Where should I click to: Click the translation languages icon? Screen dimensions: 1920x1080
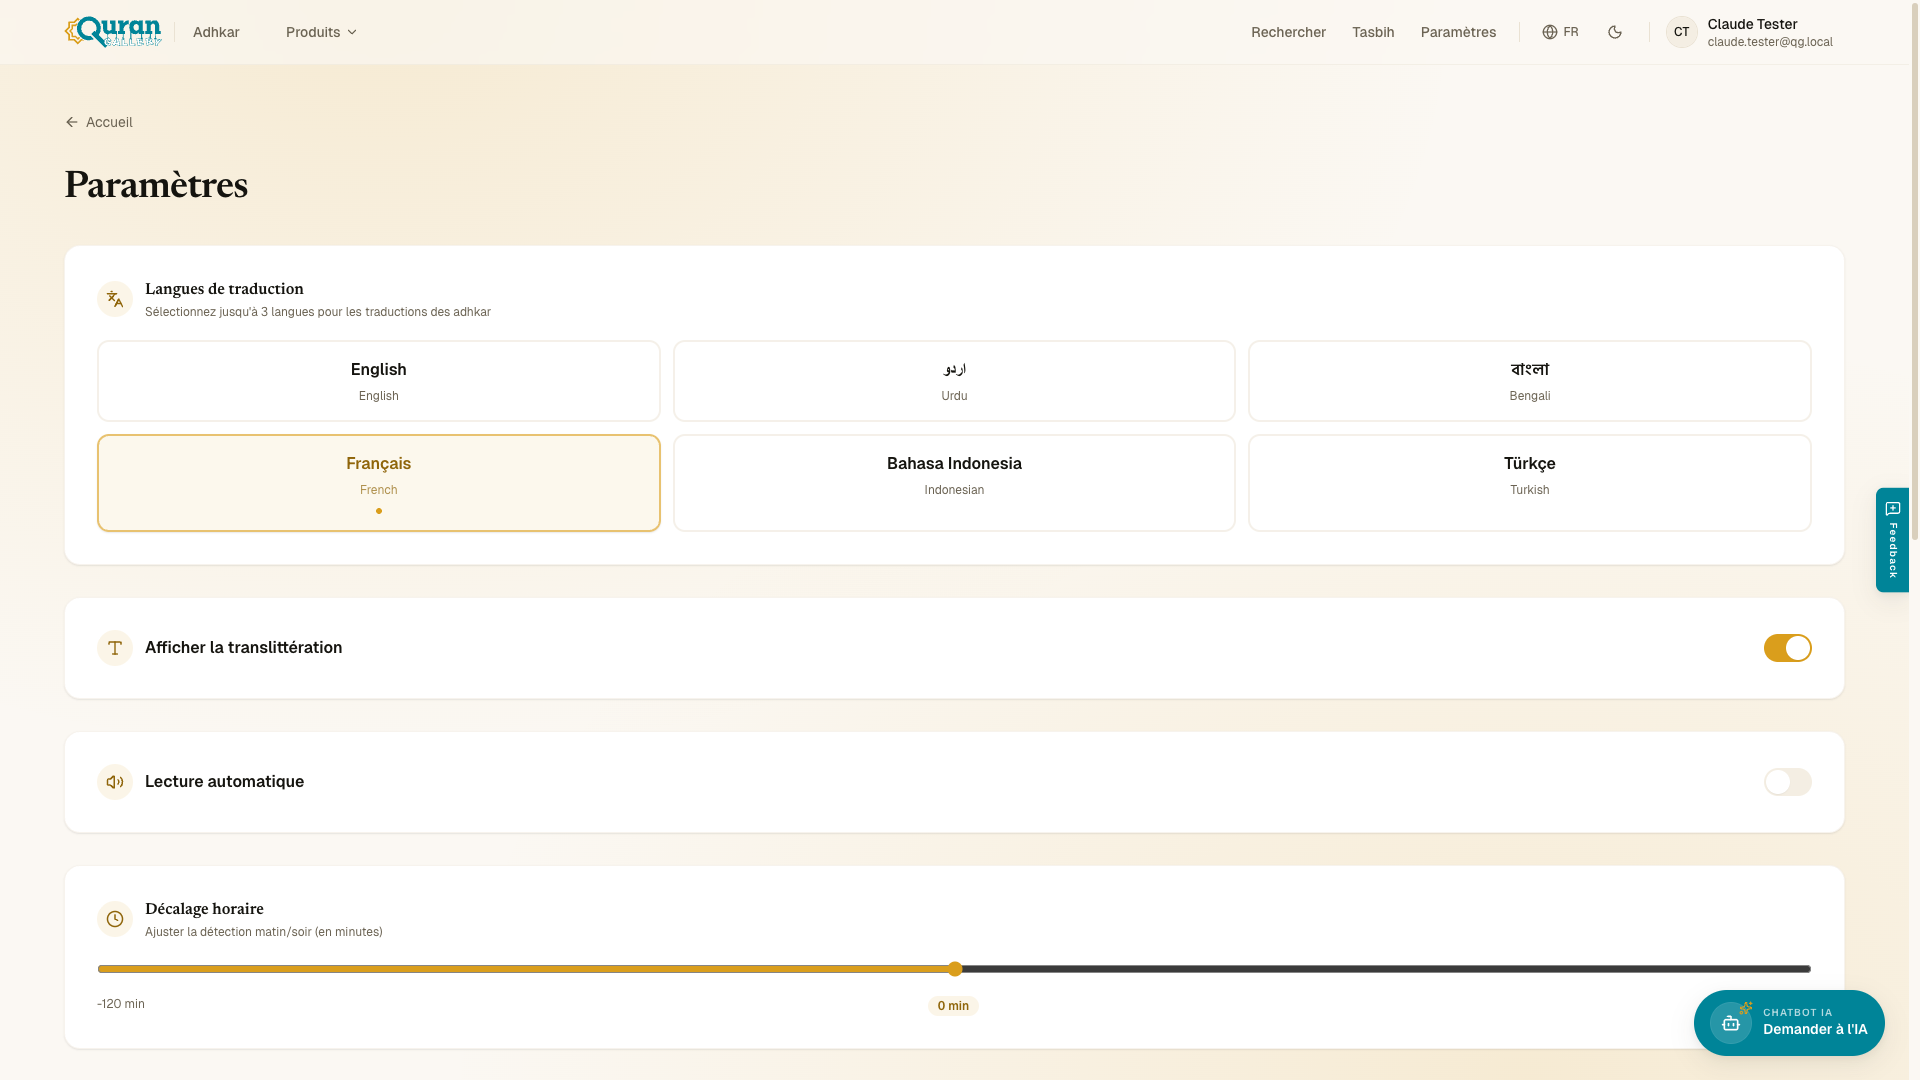[115, 299]
